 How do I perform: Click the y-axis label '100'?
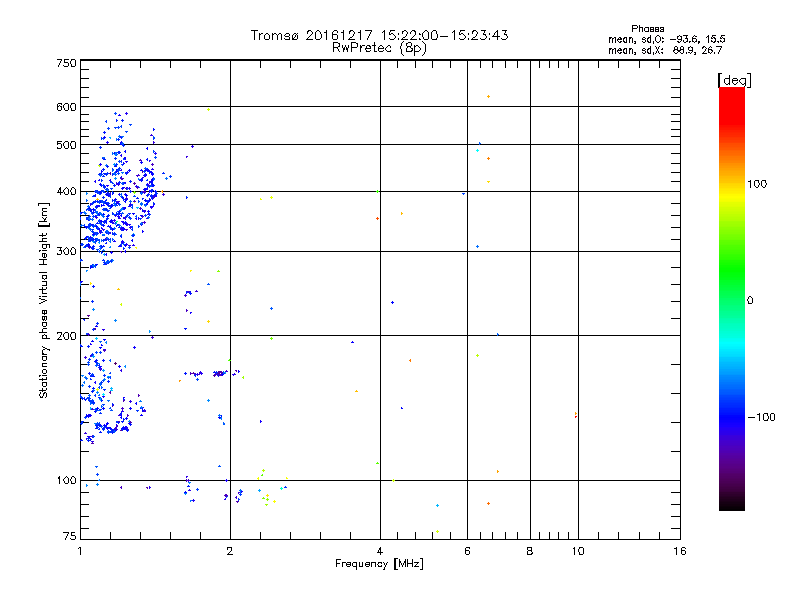pyautogui.click(x=66, y=480)
